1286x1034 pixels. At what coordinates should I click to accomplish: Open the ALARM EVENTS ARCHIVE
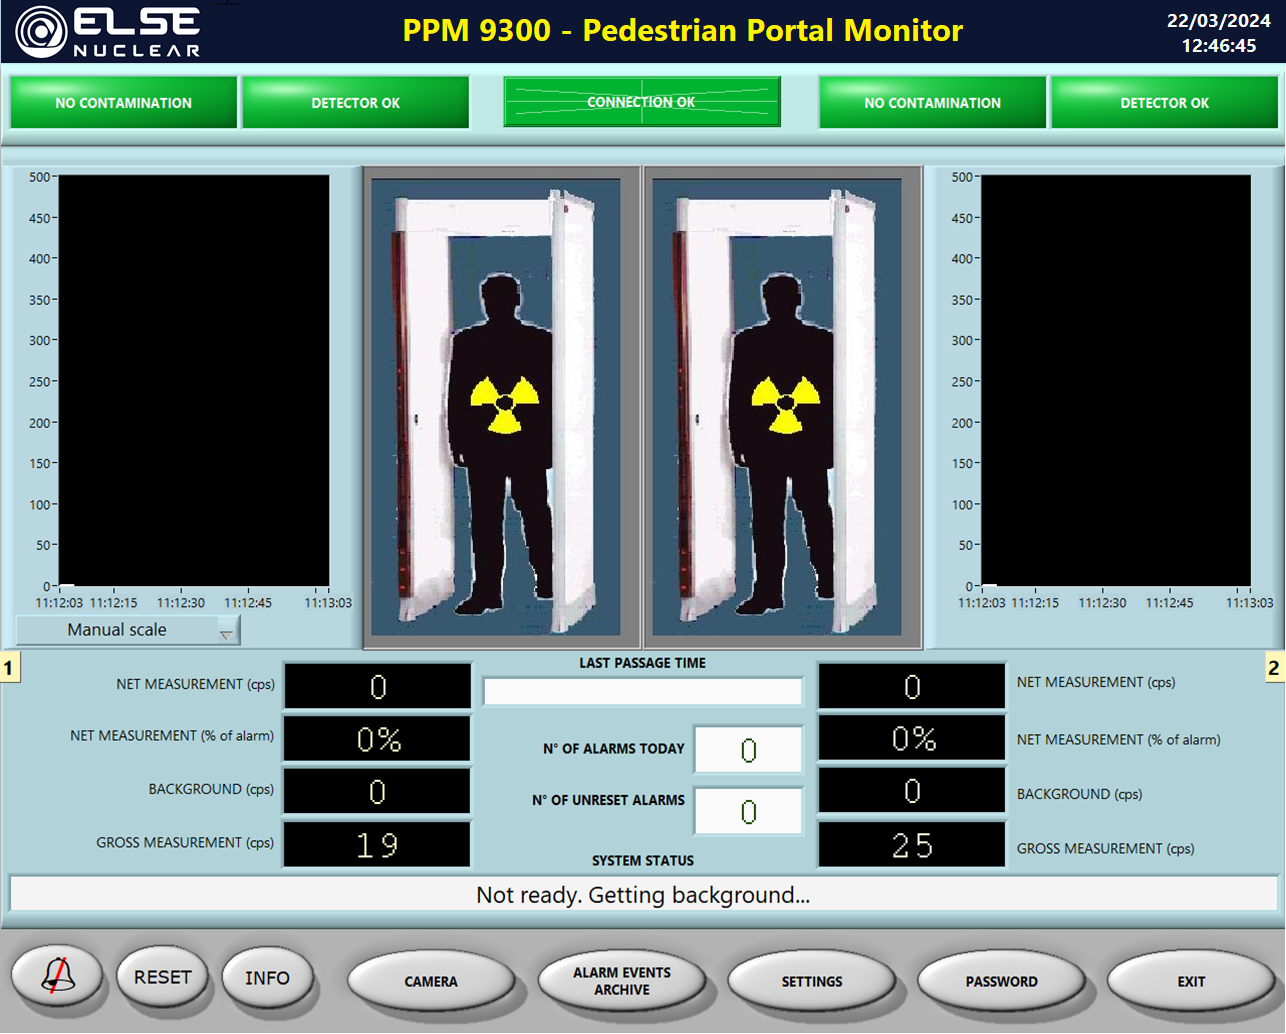[x=621, y=981]
